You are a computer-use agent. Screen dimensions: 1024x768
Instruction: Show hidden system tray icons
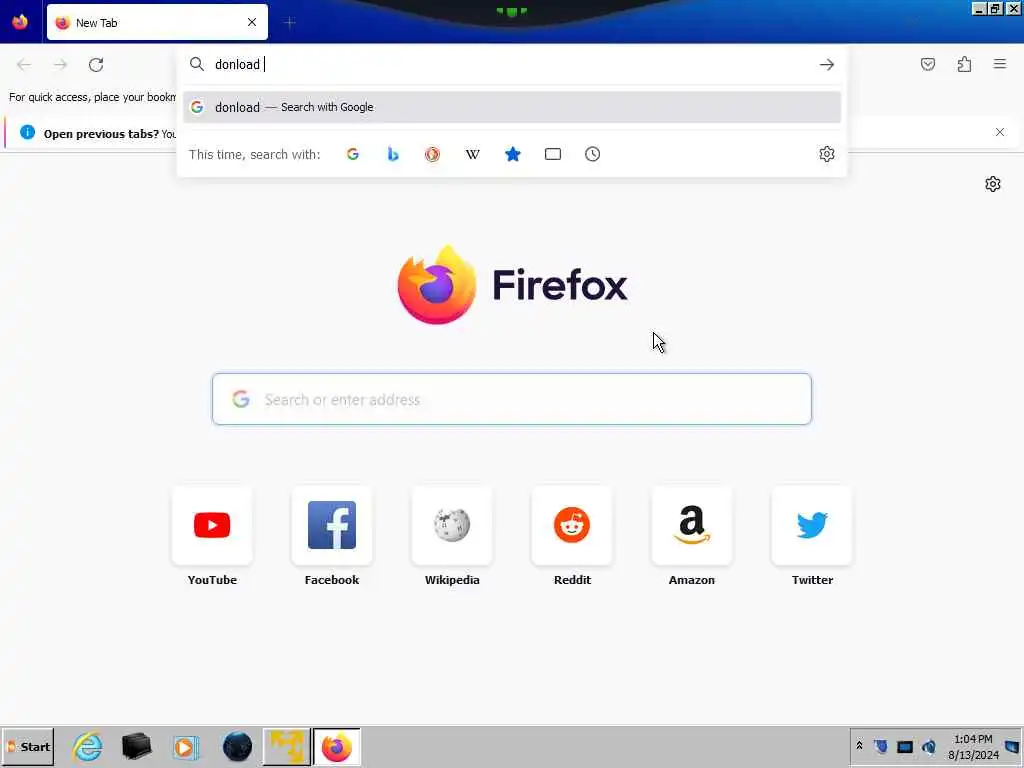coord(859,746)
